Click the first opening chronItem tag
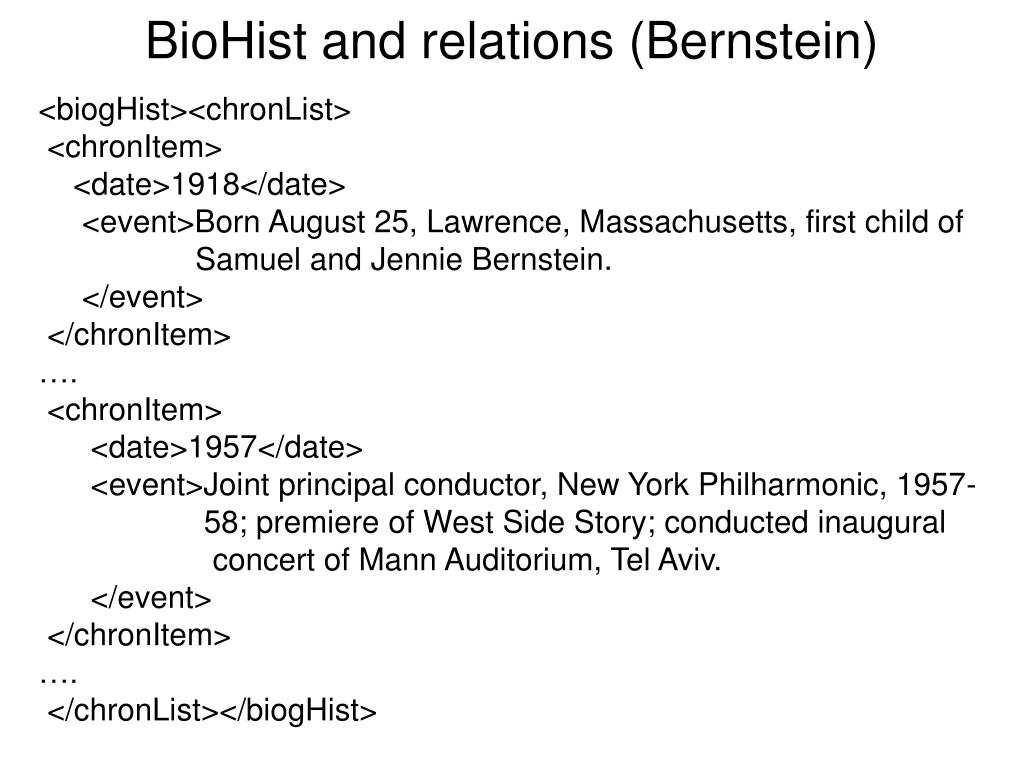1024x768 pixels. [135, 148]
